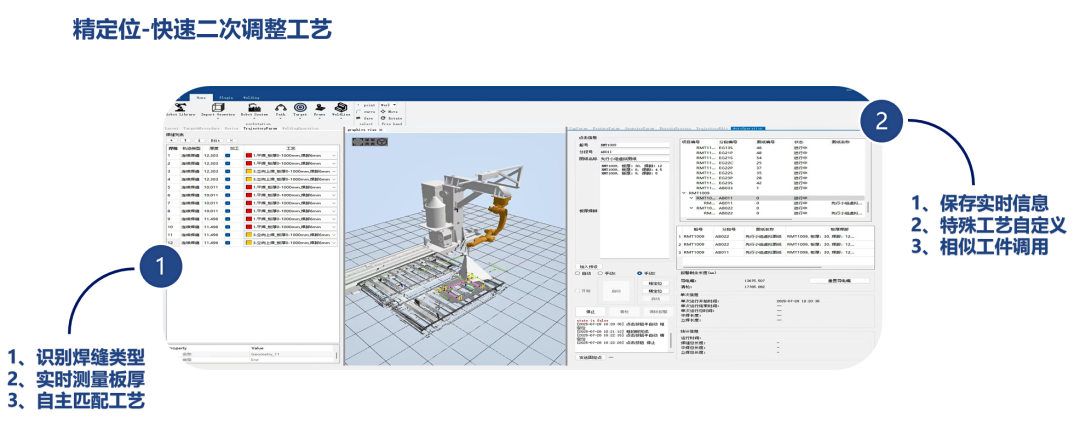The width and height of the screenshot is (1080, 428).
Task: Open process dropdown for weld row 1
Action: click(334, 156)
